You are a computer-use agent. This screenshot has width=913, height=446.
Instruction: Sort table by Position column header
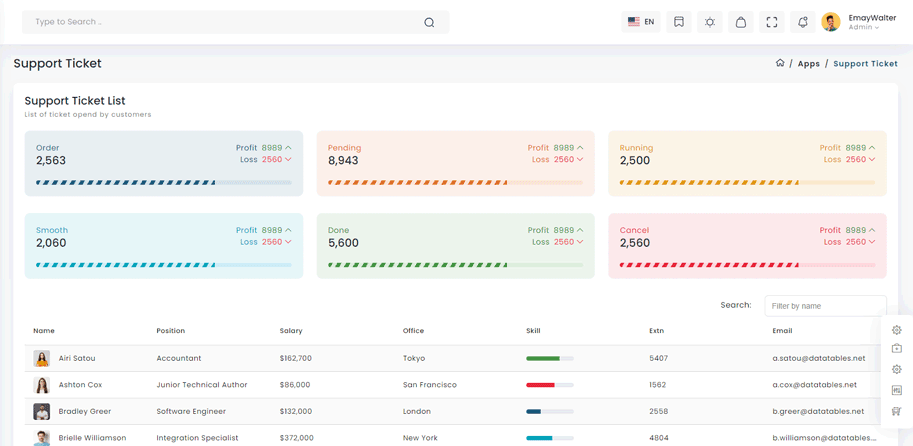(171, 331)
